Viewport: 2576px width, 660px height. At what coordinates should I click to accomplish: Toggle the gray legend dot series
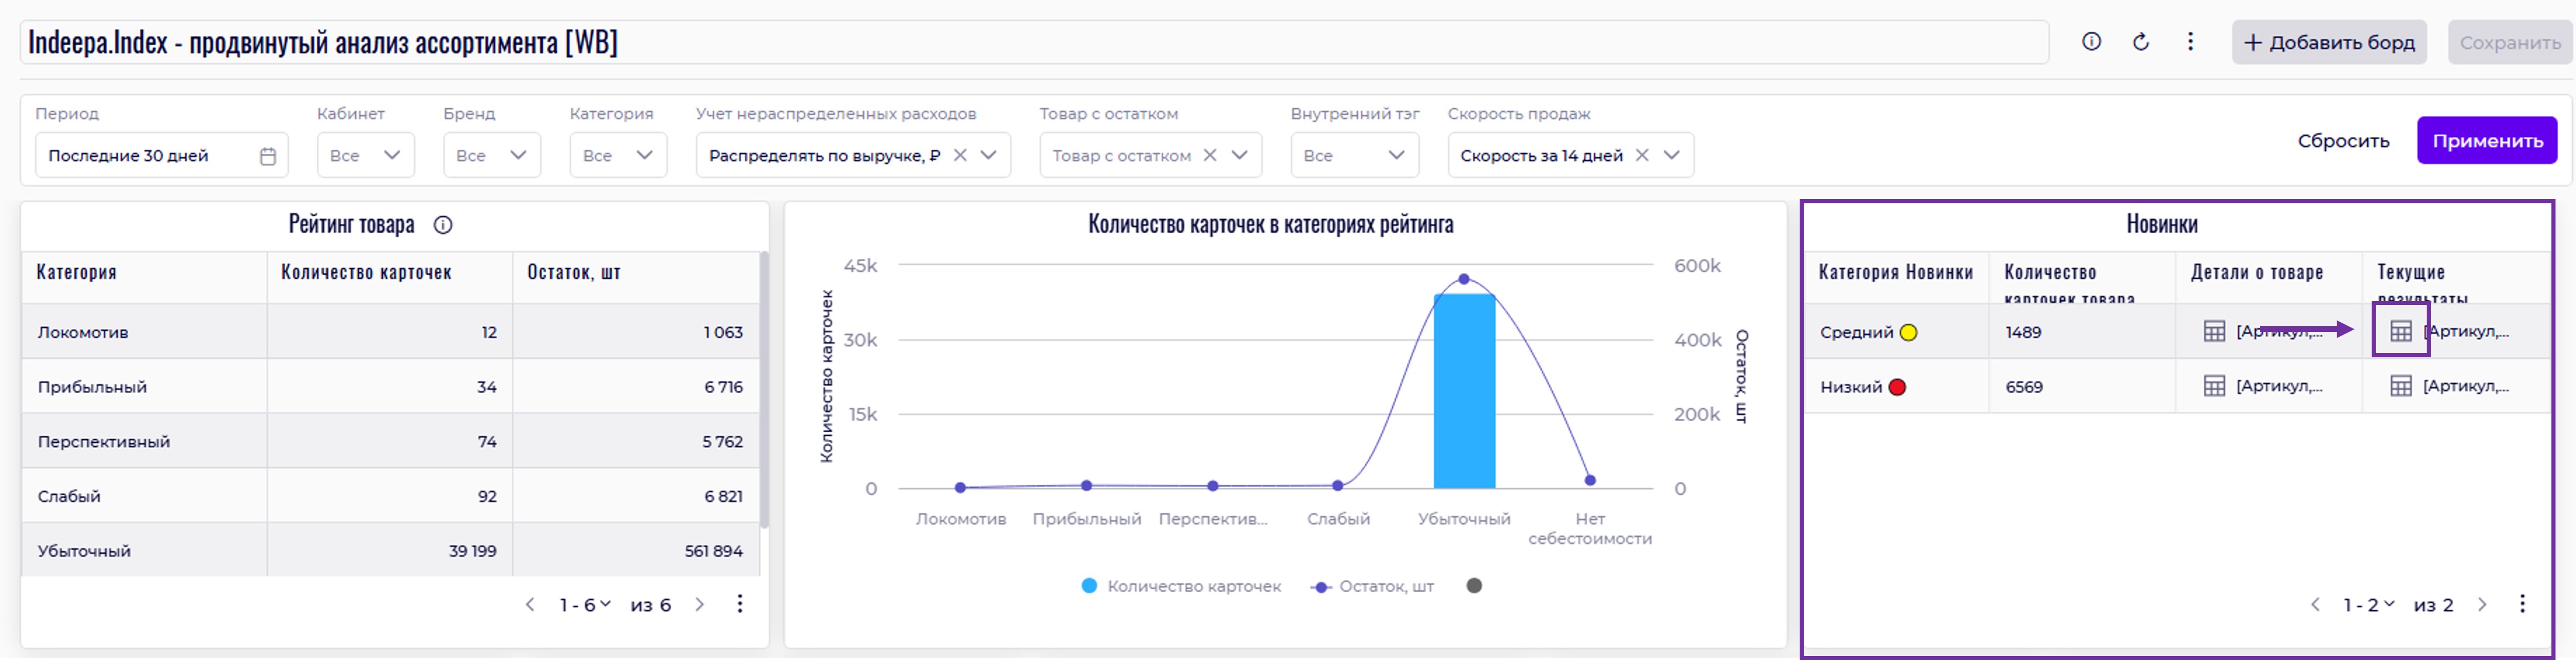point(1474,586)
